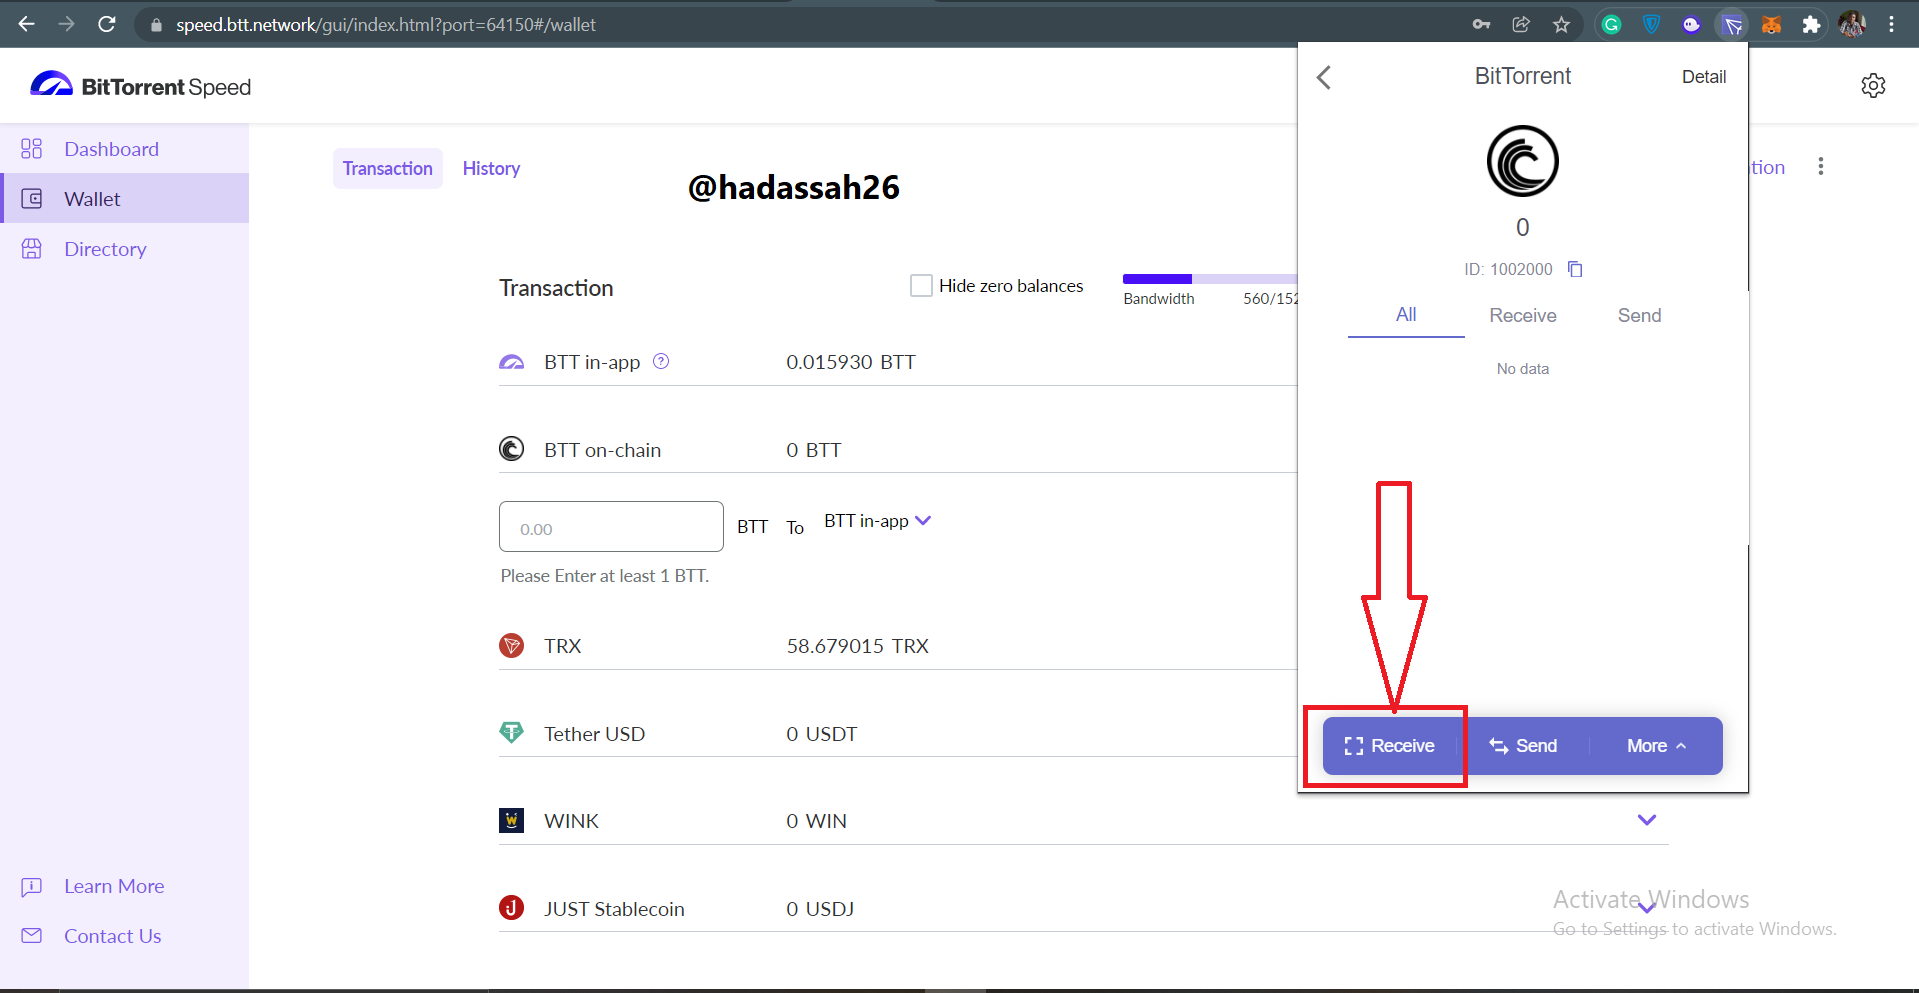Screen dimensions: 1919x993
Task: Go back using the browser back arrow
Action: pyautogui.click(x=27, y=24)
